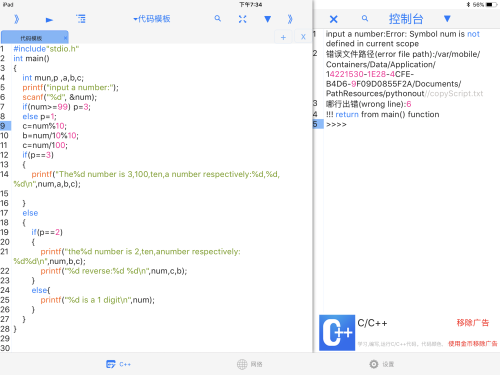500x375 pixels.
Task: Click the right curly bracket icon near the console
Action: tap(290, 19)
